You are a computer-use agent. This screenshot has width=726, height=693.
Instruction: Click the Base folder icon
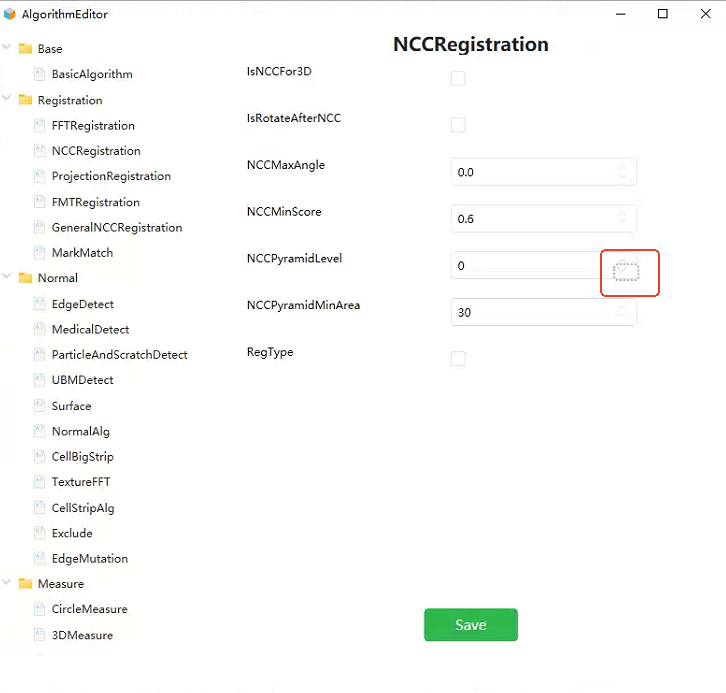(25, 49)
